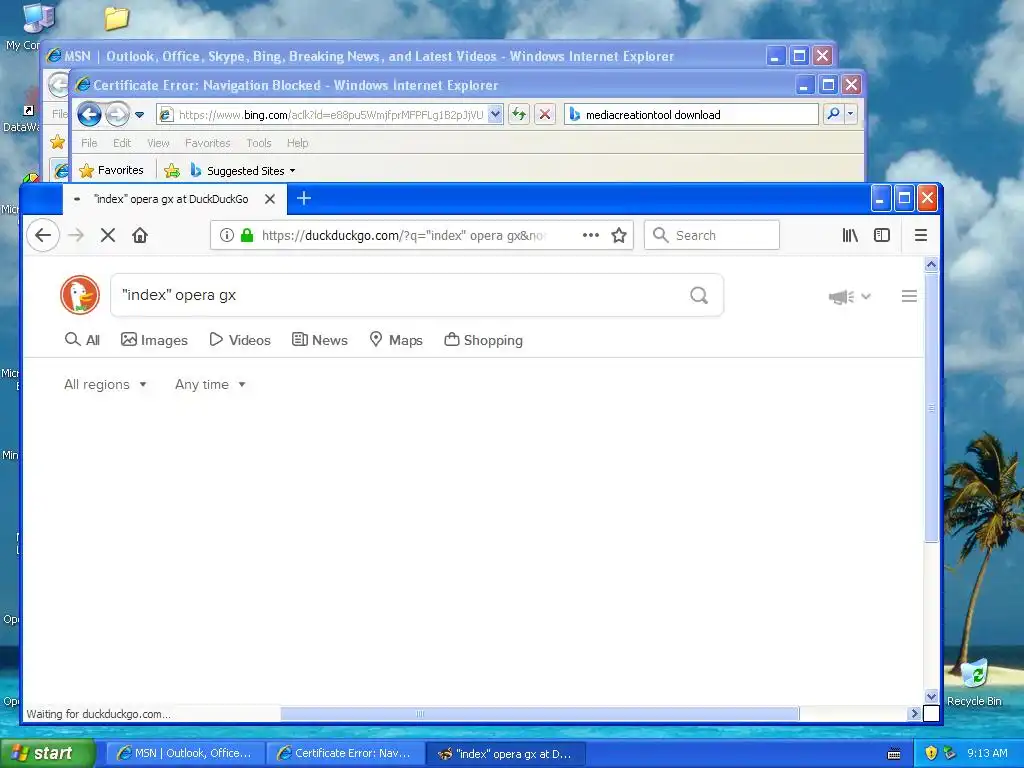Image resolution: width=1024 pixels, height=768 pixels.
Task: Switch to News results
Action: tap(319, 340)
